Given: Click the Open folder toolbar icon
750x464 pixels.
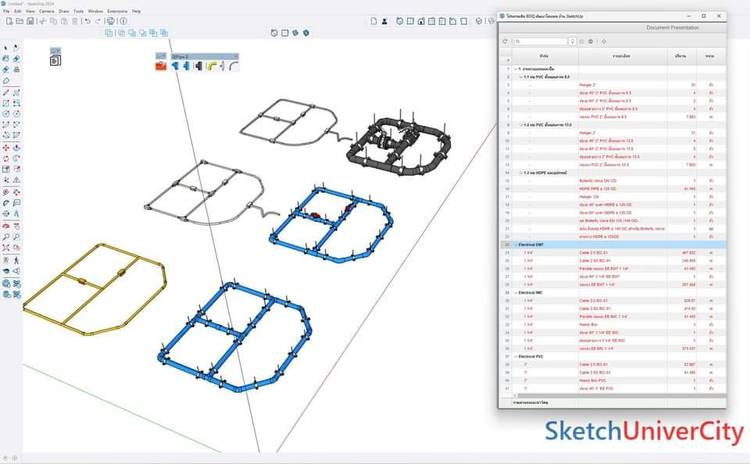Looking at the screenshot, I should coord(20,21).
